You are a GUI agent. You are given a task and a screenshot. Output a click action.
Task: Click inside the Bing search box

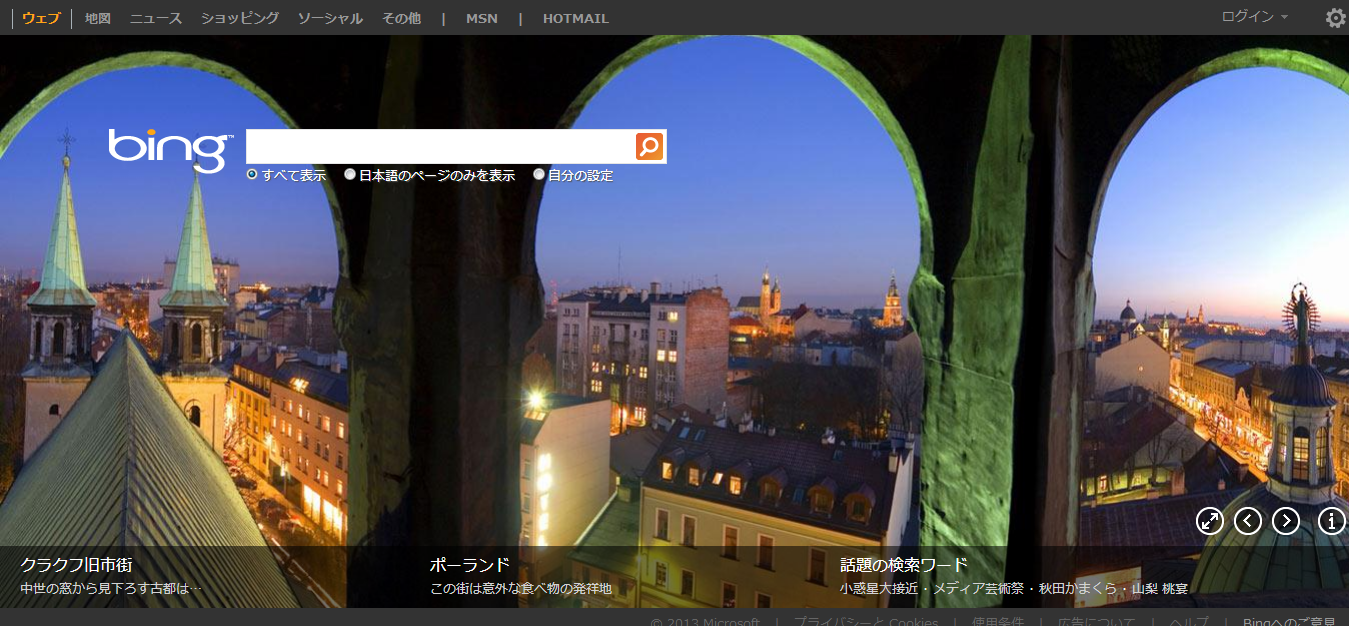point(440,146)
